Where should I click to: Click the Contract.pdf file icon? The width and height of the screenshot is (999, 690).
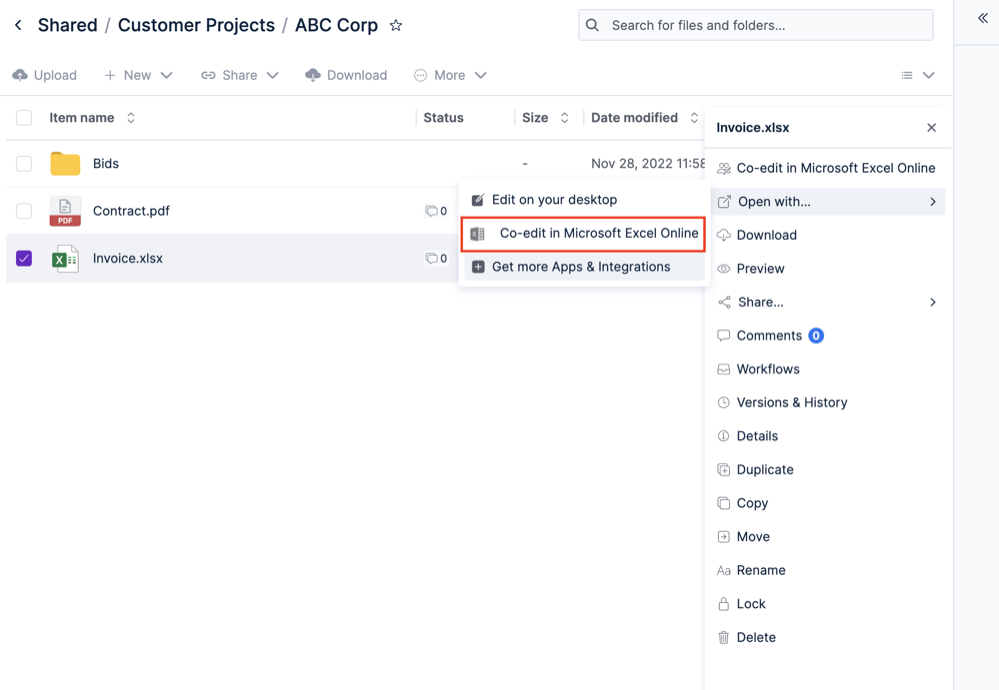[65, 211]
